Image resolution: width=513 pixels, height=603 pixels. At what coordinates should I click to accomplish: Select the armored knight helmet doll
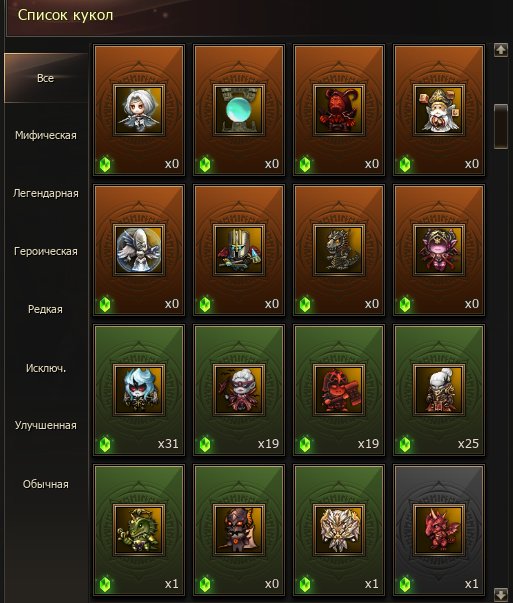(x=239, y=250)
